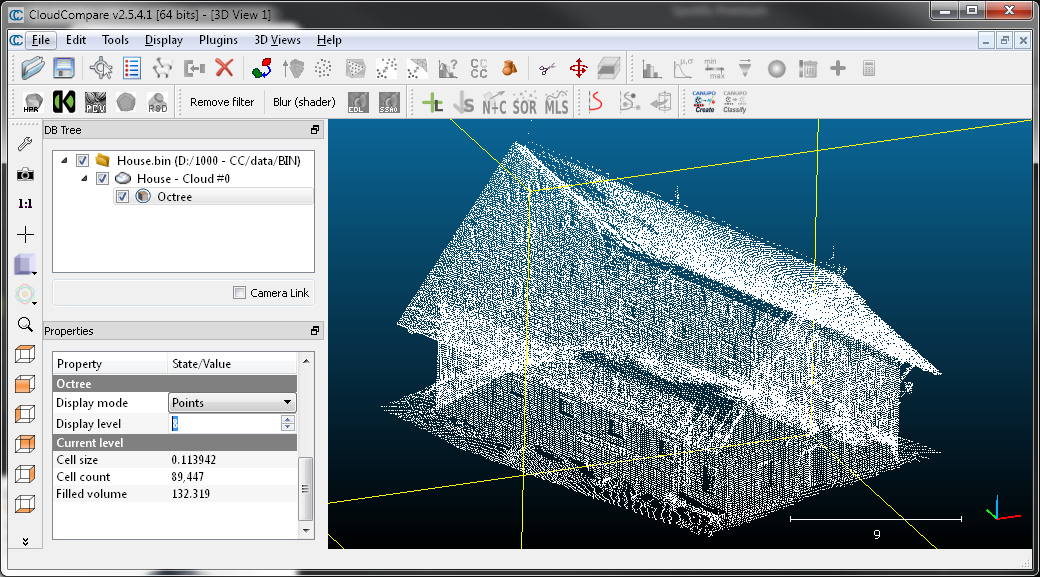Set zoom to 1:1 in left sidebar
Screen dimensions: 1040x577
tap(25, 203)
